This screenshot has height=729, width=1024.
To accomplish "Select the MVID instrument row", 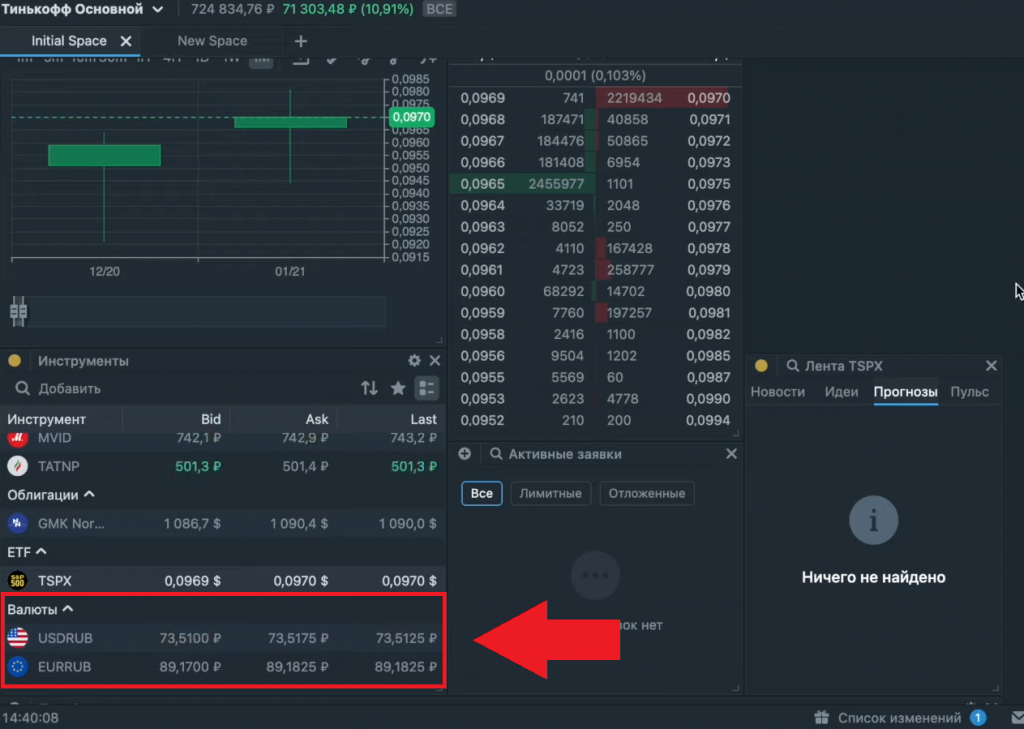I will 222,438.
